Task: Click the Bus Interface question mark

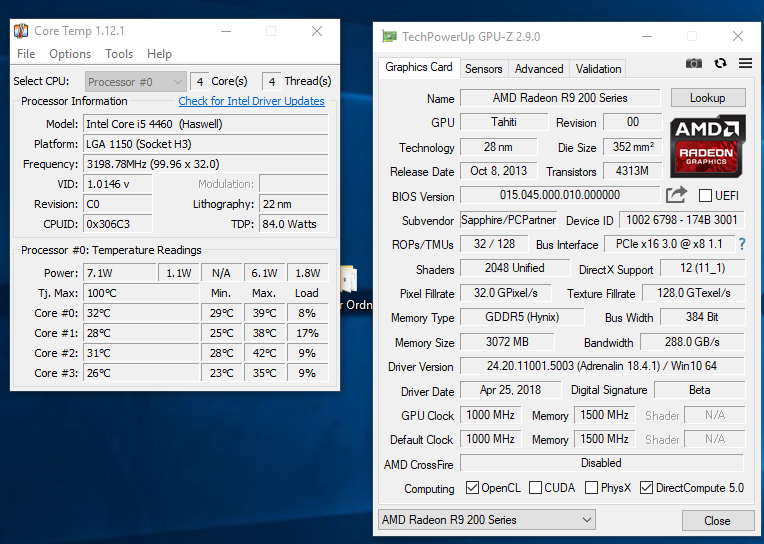Action: click(x=742, y=244)
